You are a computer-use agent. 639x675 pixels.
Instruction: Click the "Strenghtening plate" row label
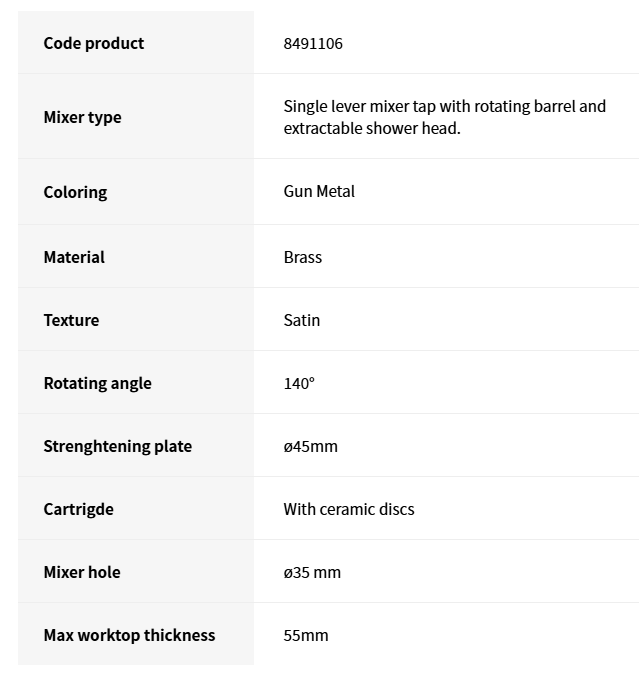tap(117, 446)
